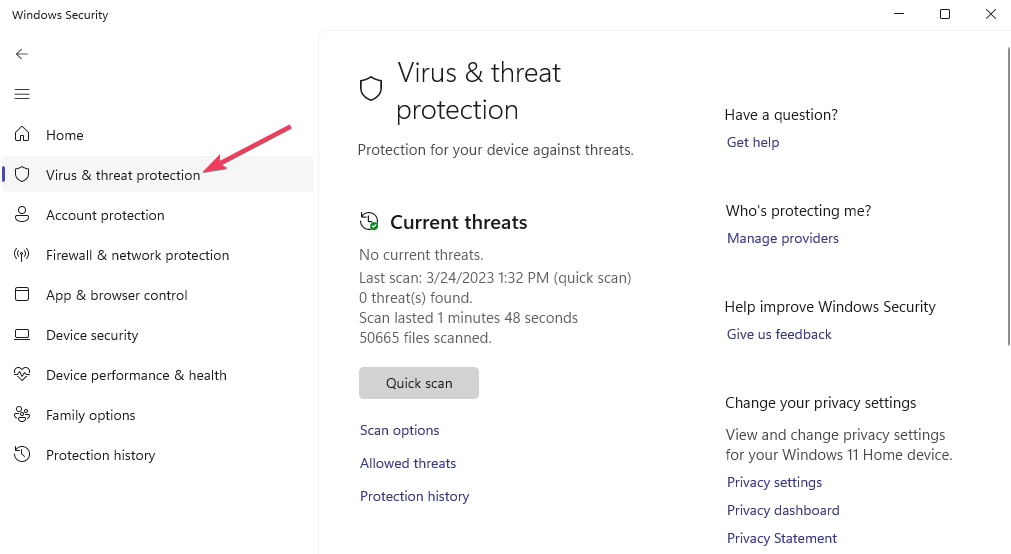Image resolution: width=1011 pixels, height=554 pixels.
Task: Click the Device performance & health heart icon
Action: click(22, 375)
